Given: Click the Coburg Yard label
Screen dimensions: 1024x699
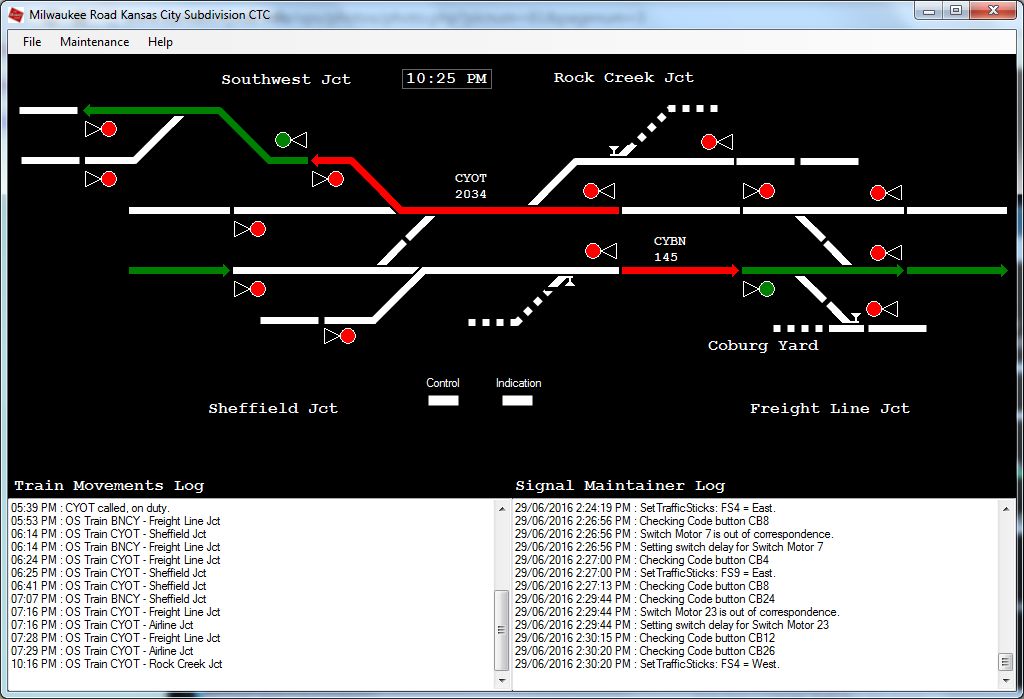Looking at the screenshot, I should point(763,346).
